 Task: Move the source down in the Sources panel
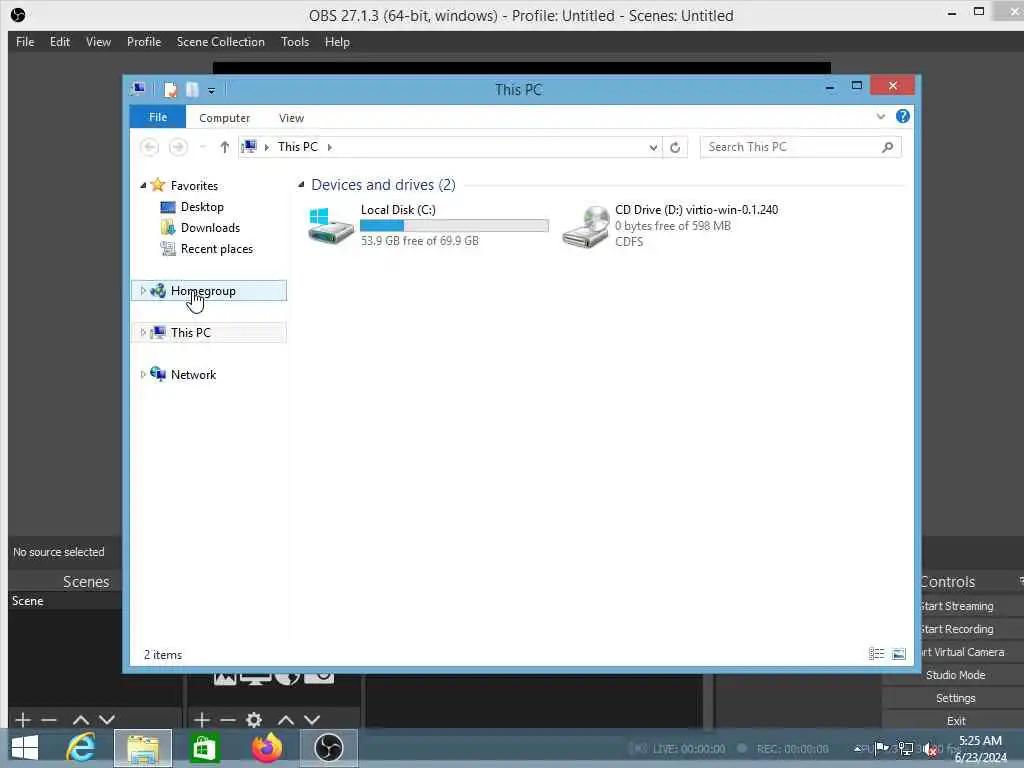pyautogui.click(x=312, y=720)
